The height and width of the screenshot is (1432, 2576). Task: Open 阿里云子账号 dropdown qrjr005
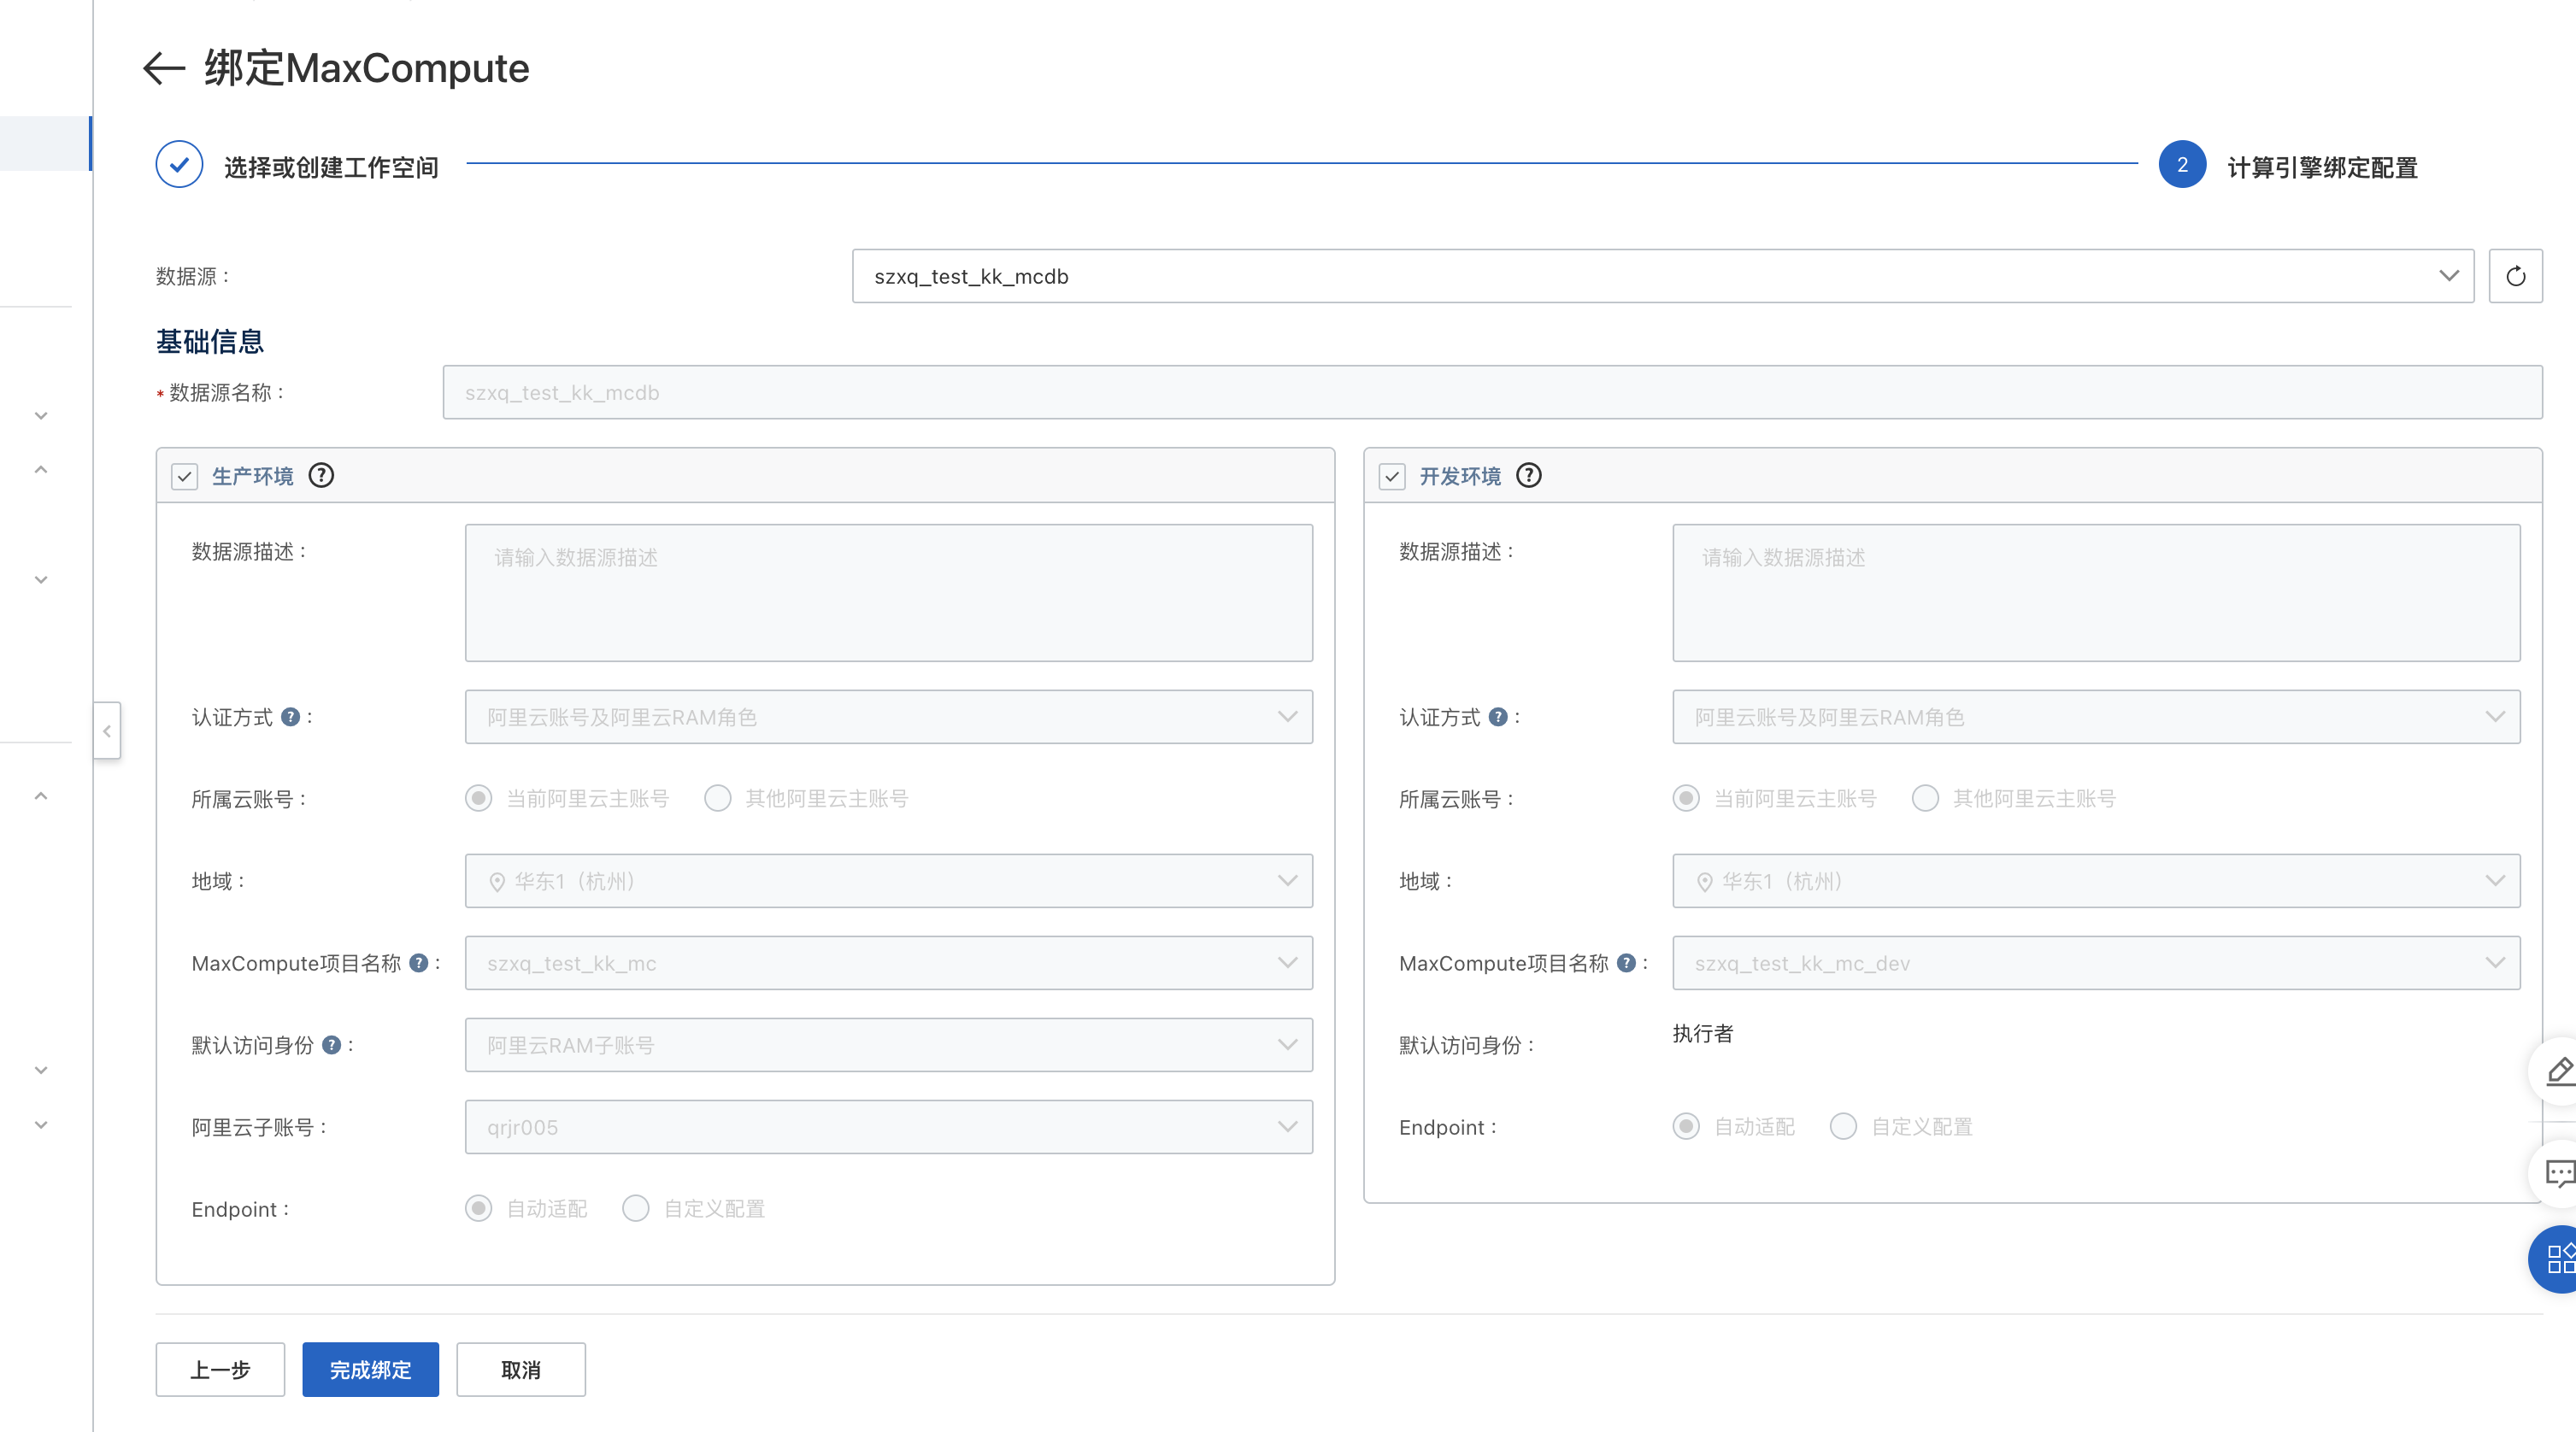888,1127
